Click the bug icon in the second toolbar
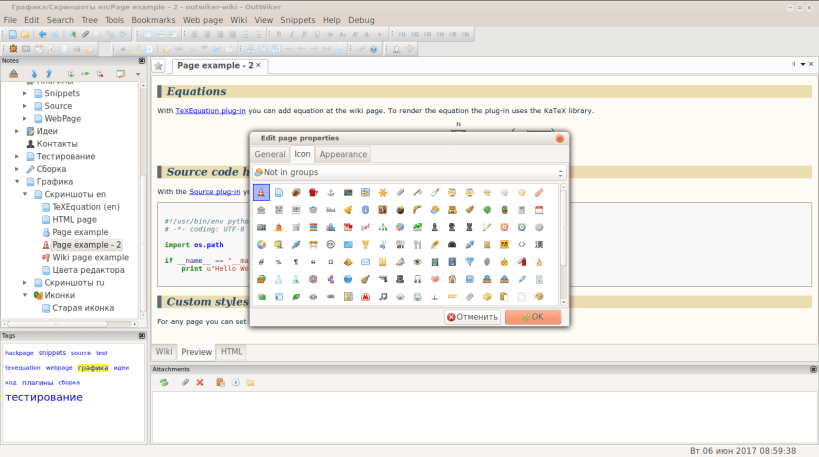This screenshot has height=457, width=819. (x=13, y=49)
